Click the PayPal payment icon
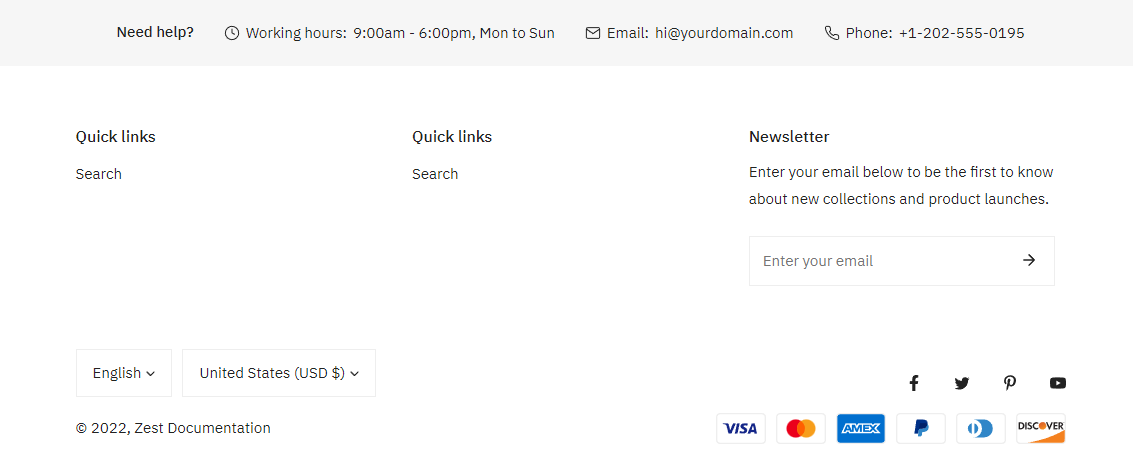Screen dimensions: 1133x458 (x=921, y=429)
